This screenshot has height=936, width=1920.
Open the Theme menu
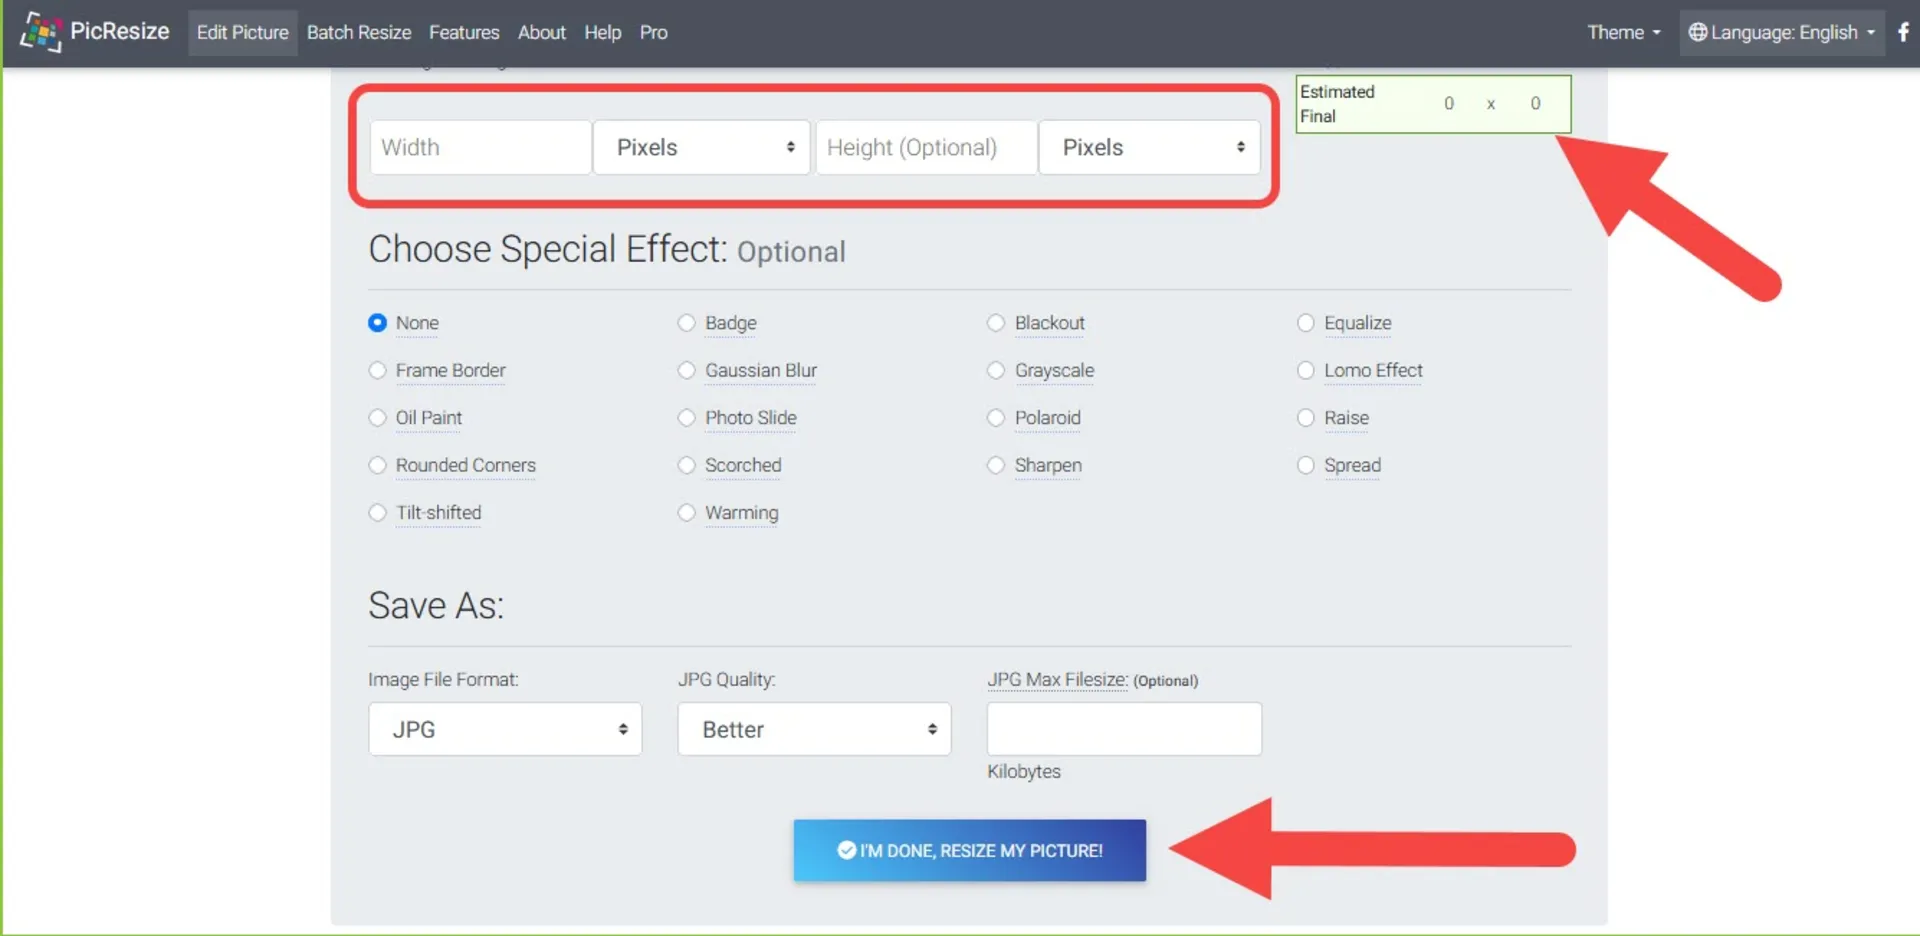pyautogui.click(x=1623, y=32)
